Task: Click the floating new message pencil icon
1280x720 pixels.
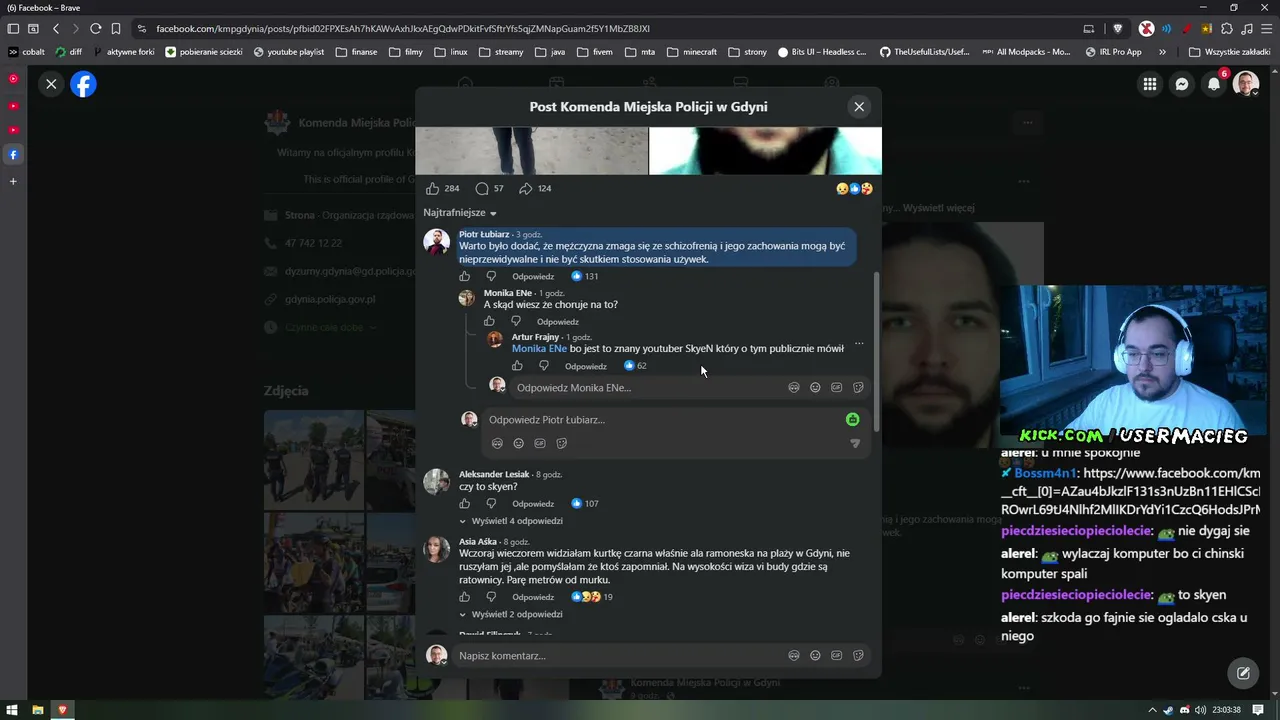Action: tap(1243, 673)
